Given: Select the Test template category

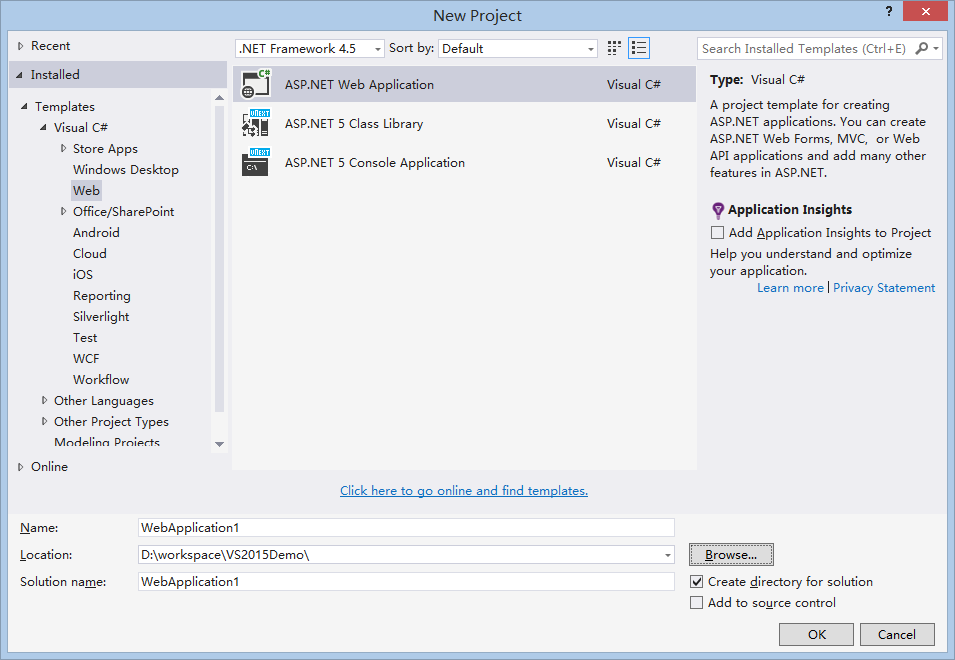Looking at the screenshot, I should [x=85, y=338].
